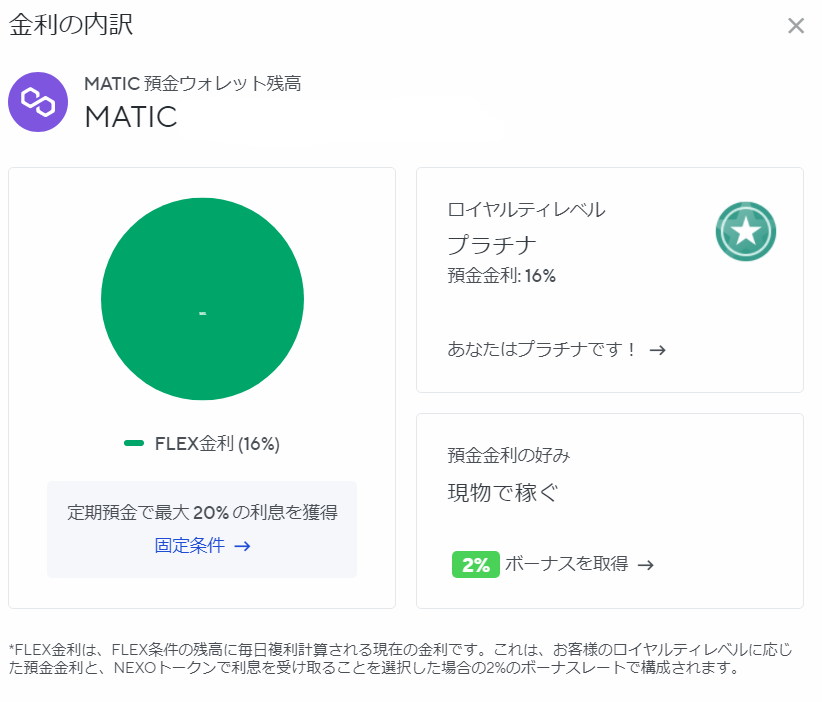Click the arrow after あなたはプラチナです！
Viewport: 822px width, 702px height.
[657, 350]
